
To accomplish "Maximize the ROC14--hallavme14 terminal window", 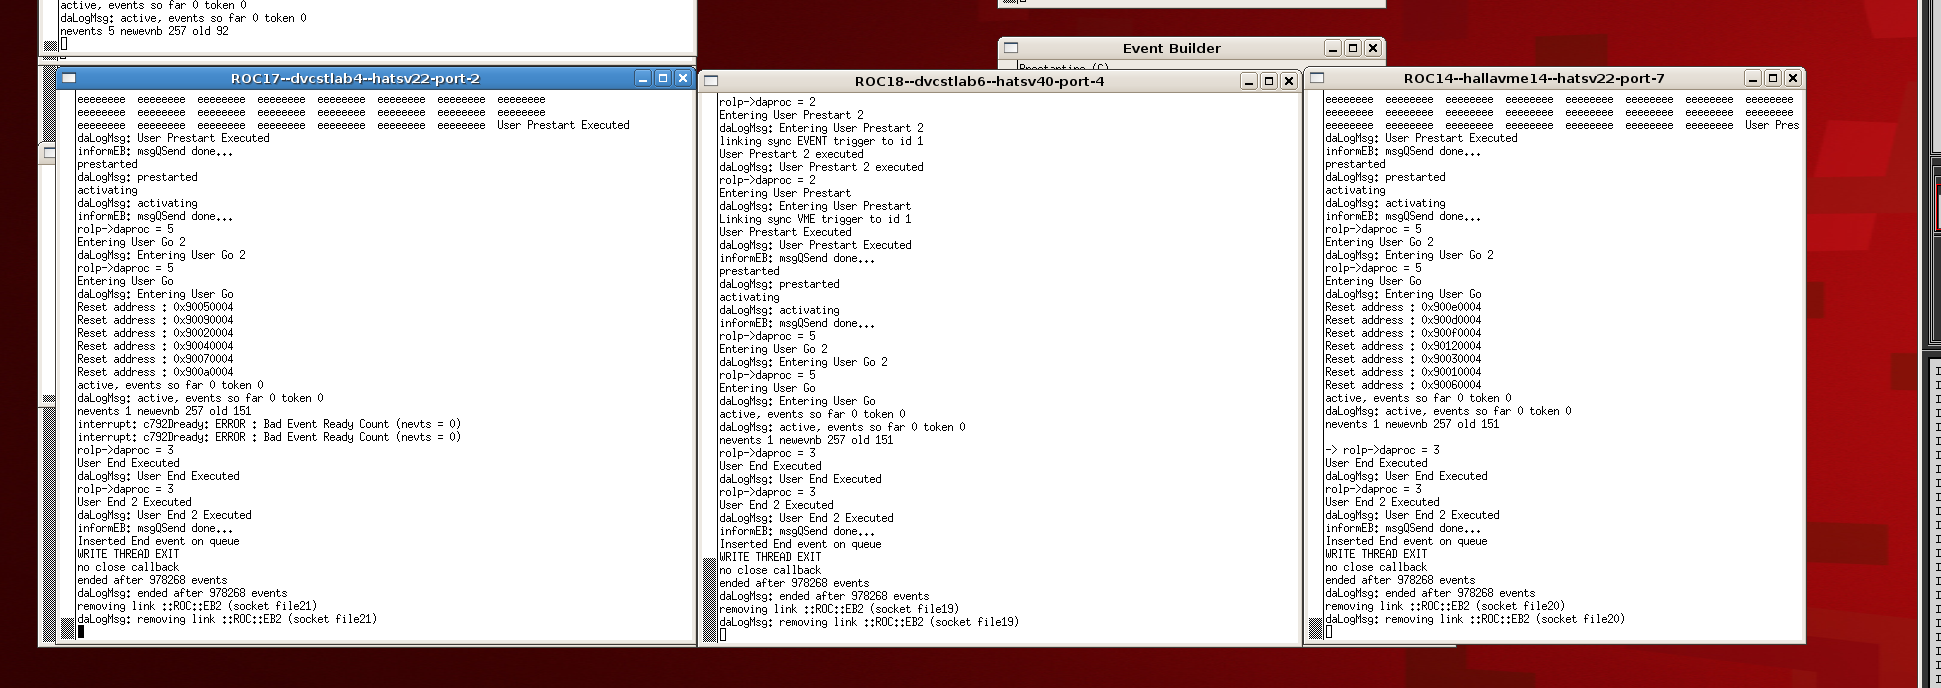I will pyautogui.click(x=1773, y=78).
